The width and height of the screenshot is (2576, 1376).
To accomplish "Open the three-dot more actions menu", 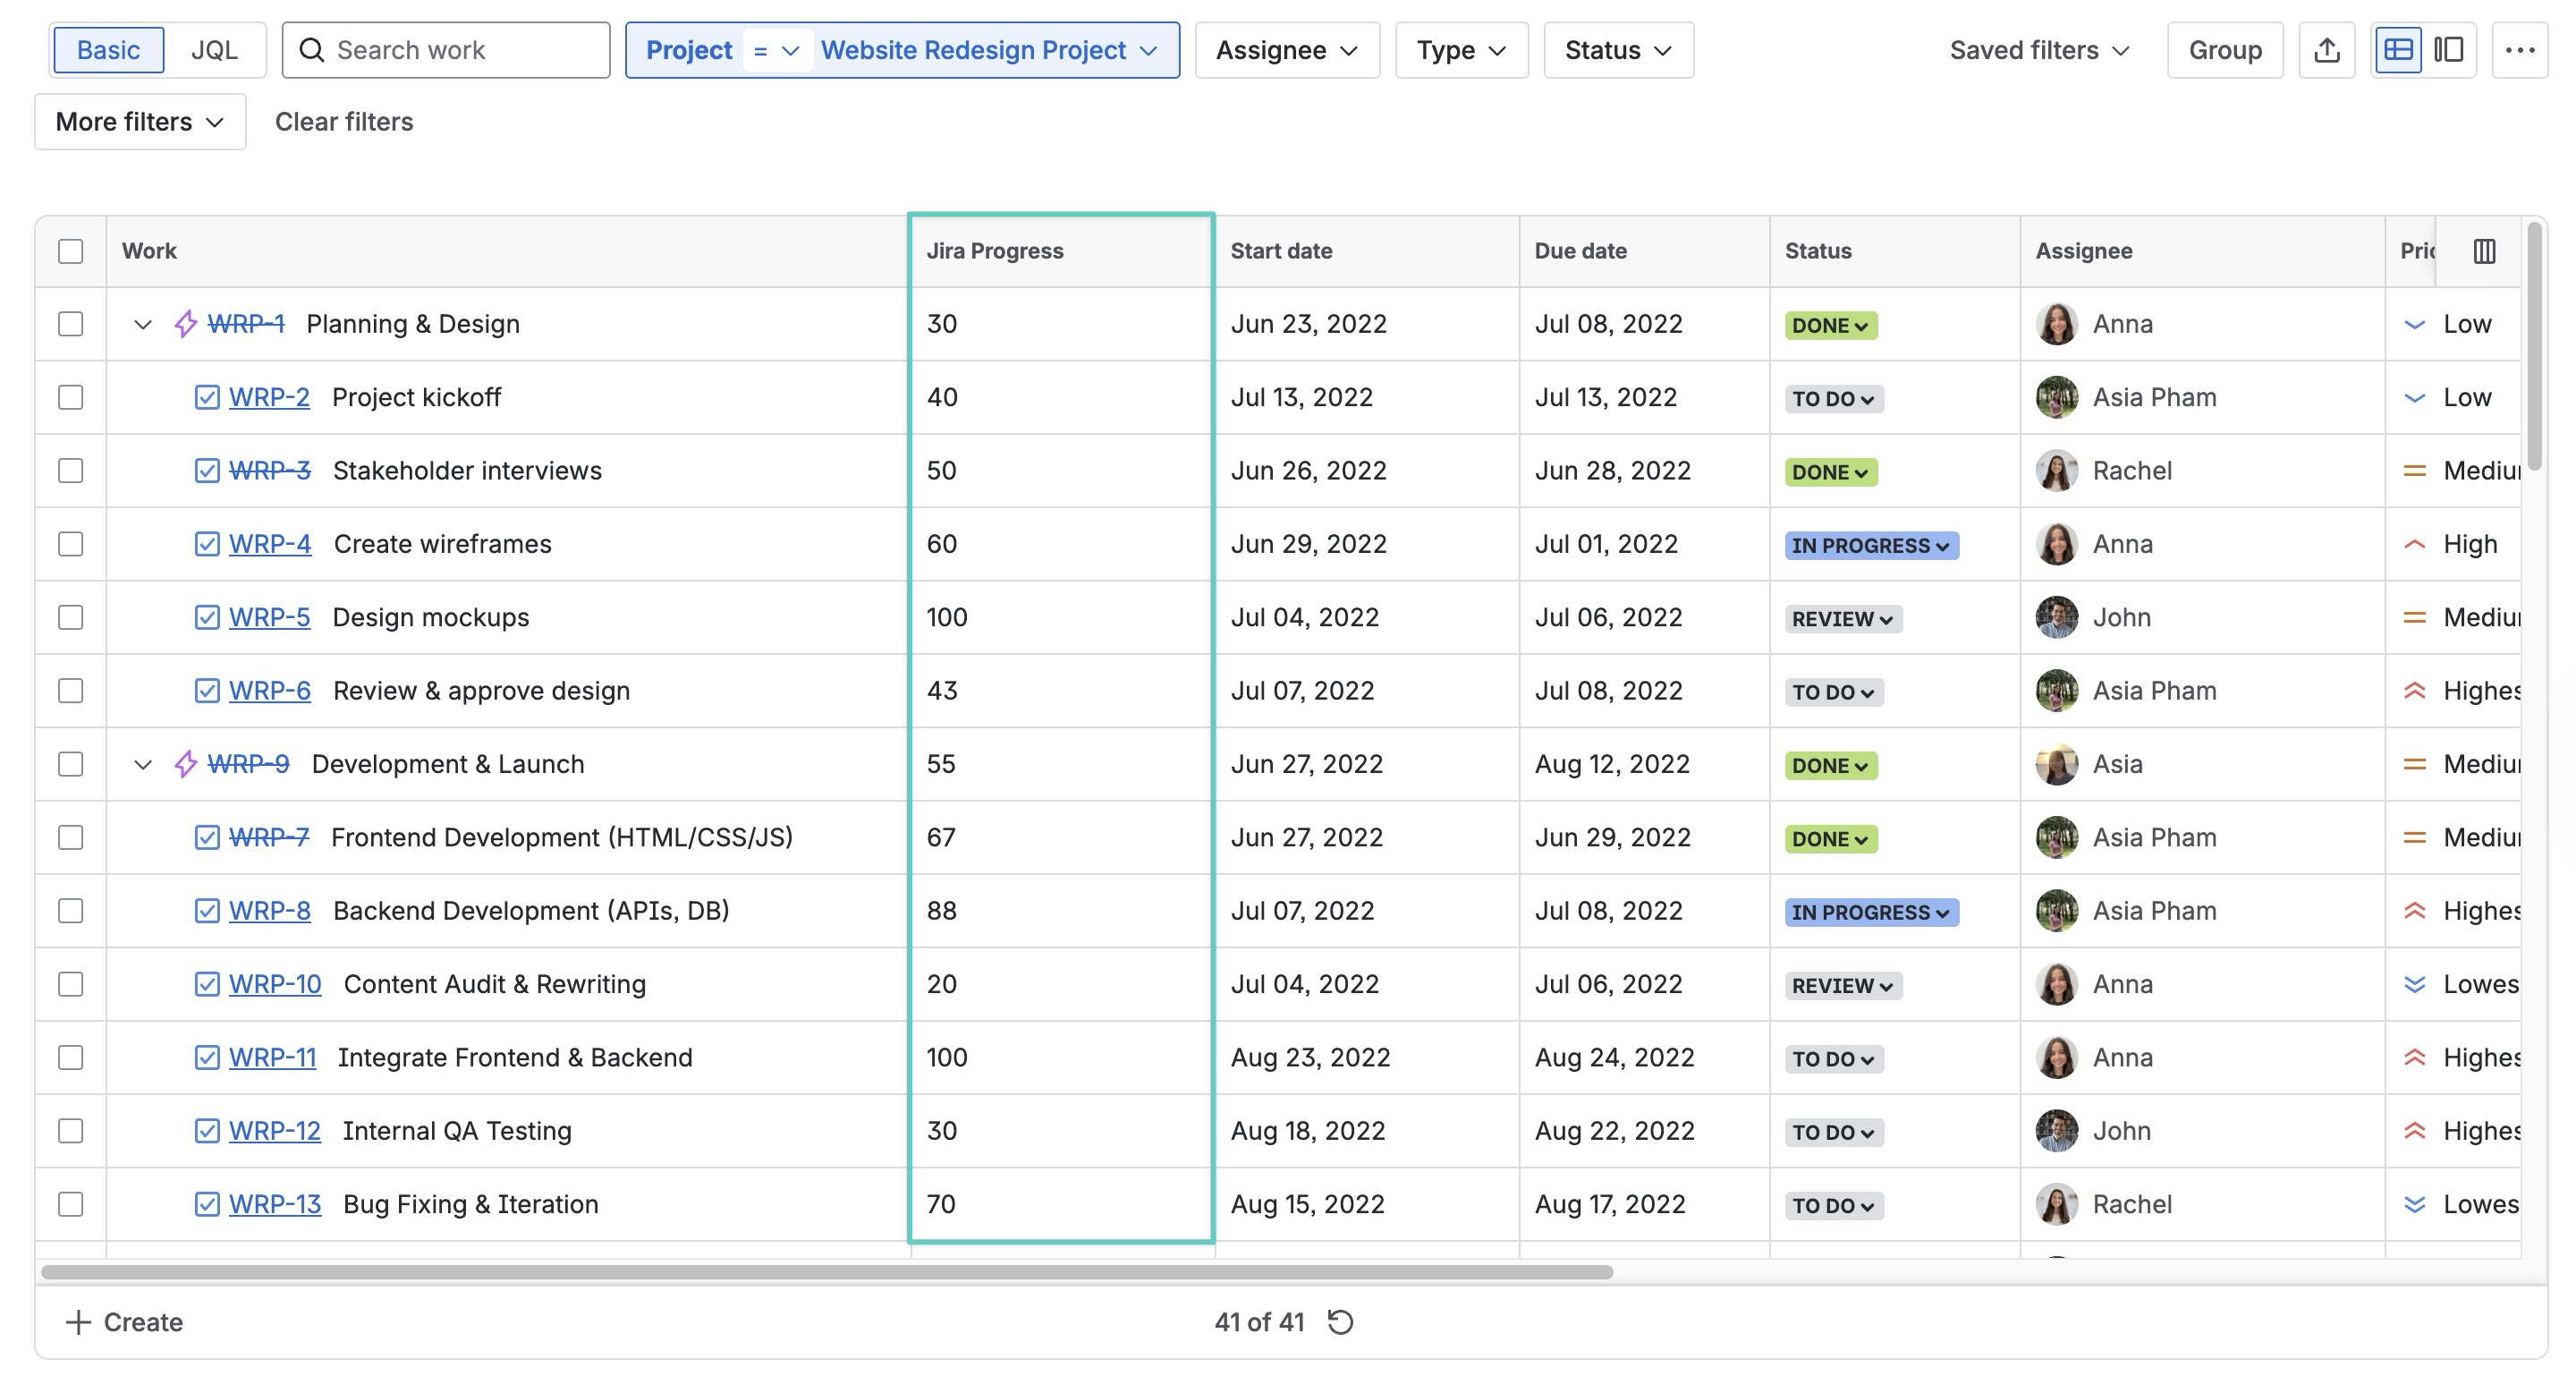I will tap(2519, 50).
